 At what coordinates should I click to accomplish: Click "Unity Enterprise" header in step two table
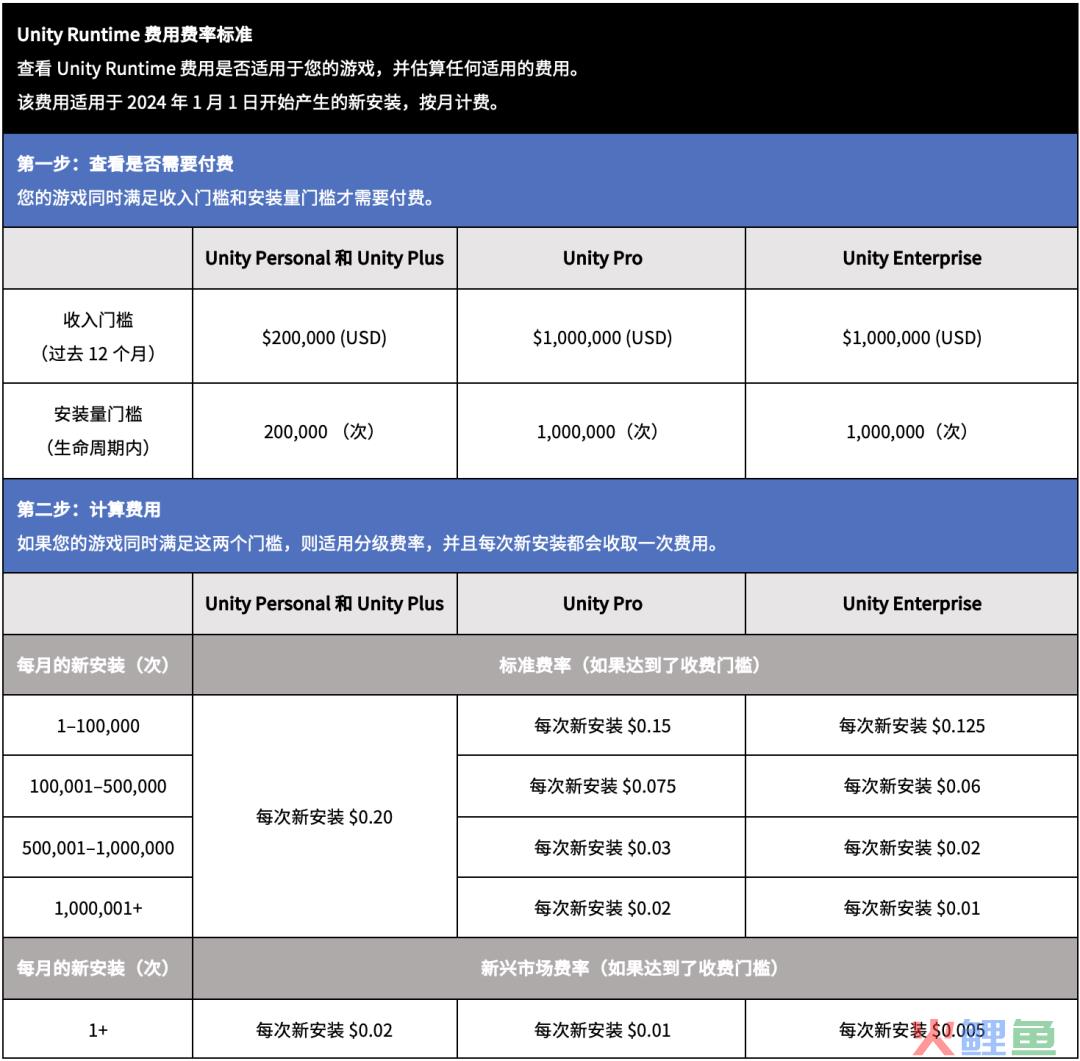pyautogui.click(x=912, y=604)
